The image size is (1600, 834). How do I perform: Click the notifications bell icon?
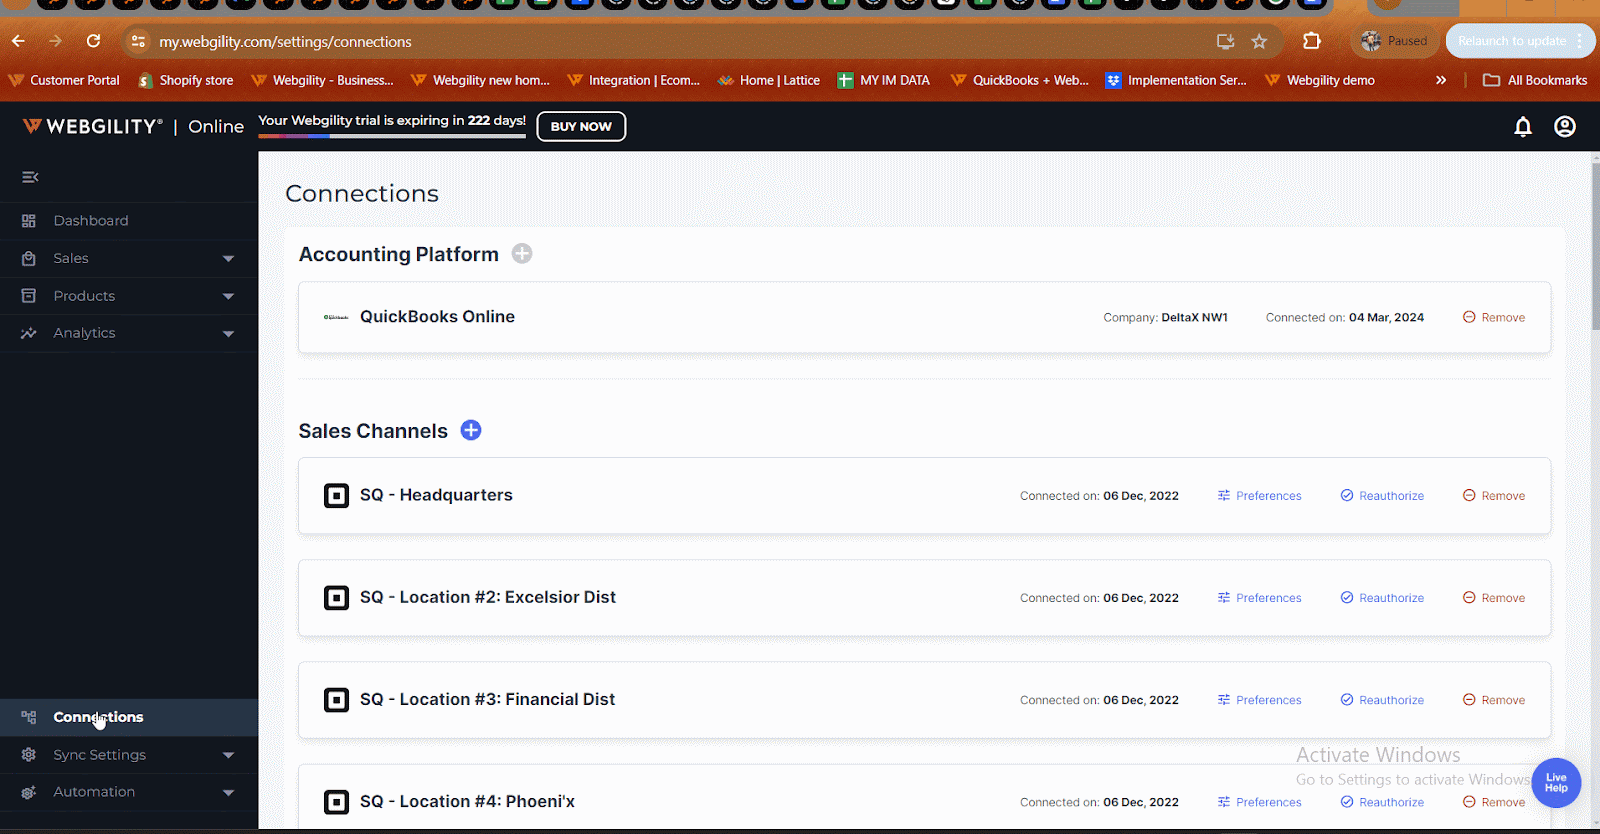1522,127
